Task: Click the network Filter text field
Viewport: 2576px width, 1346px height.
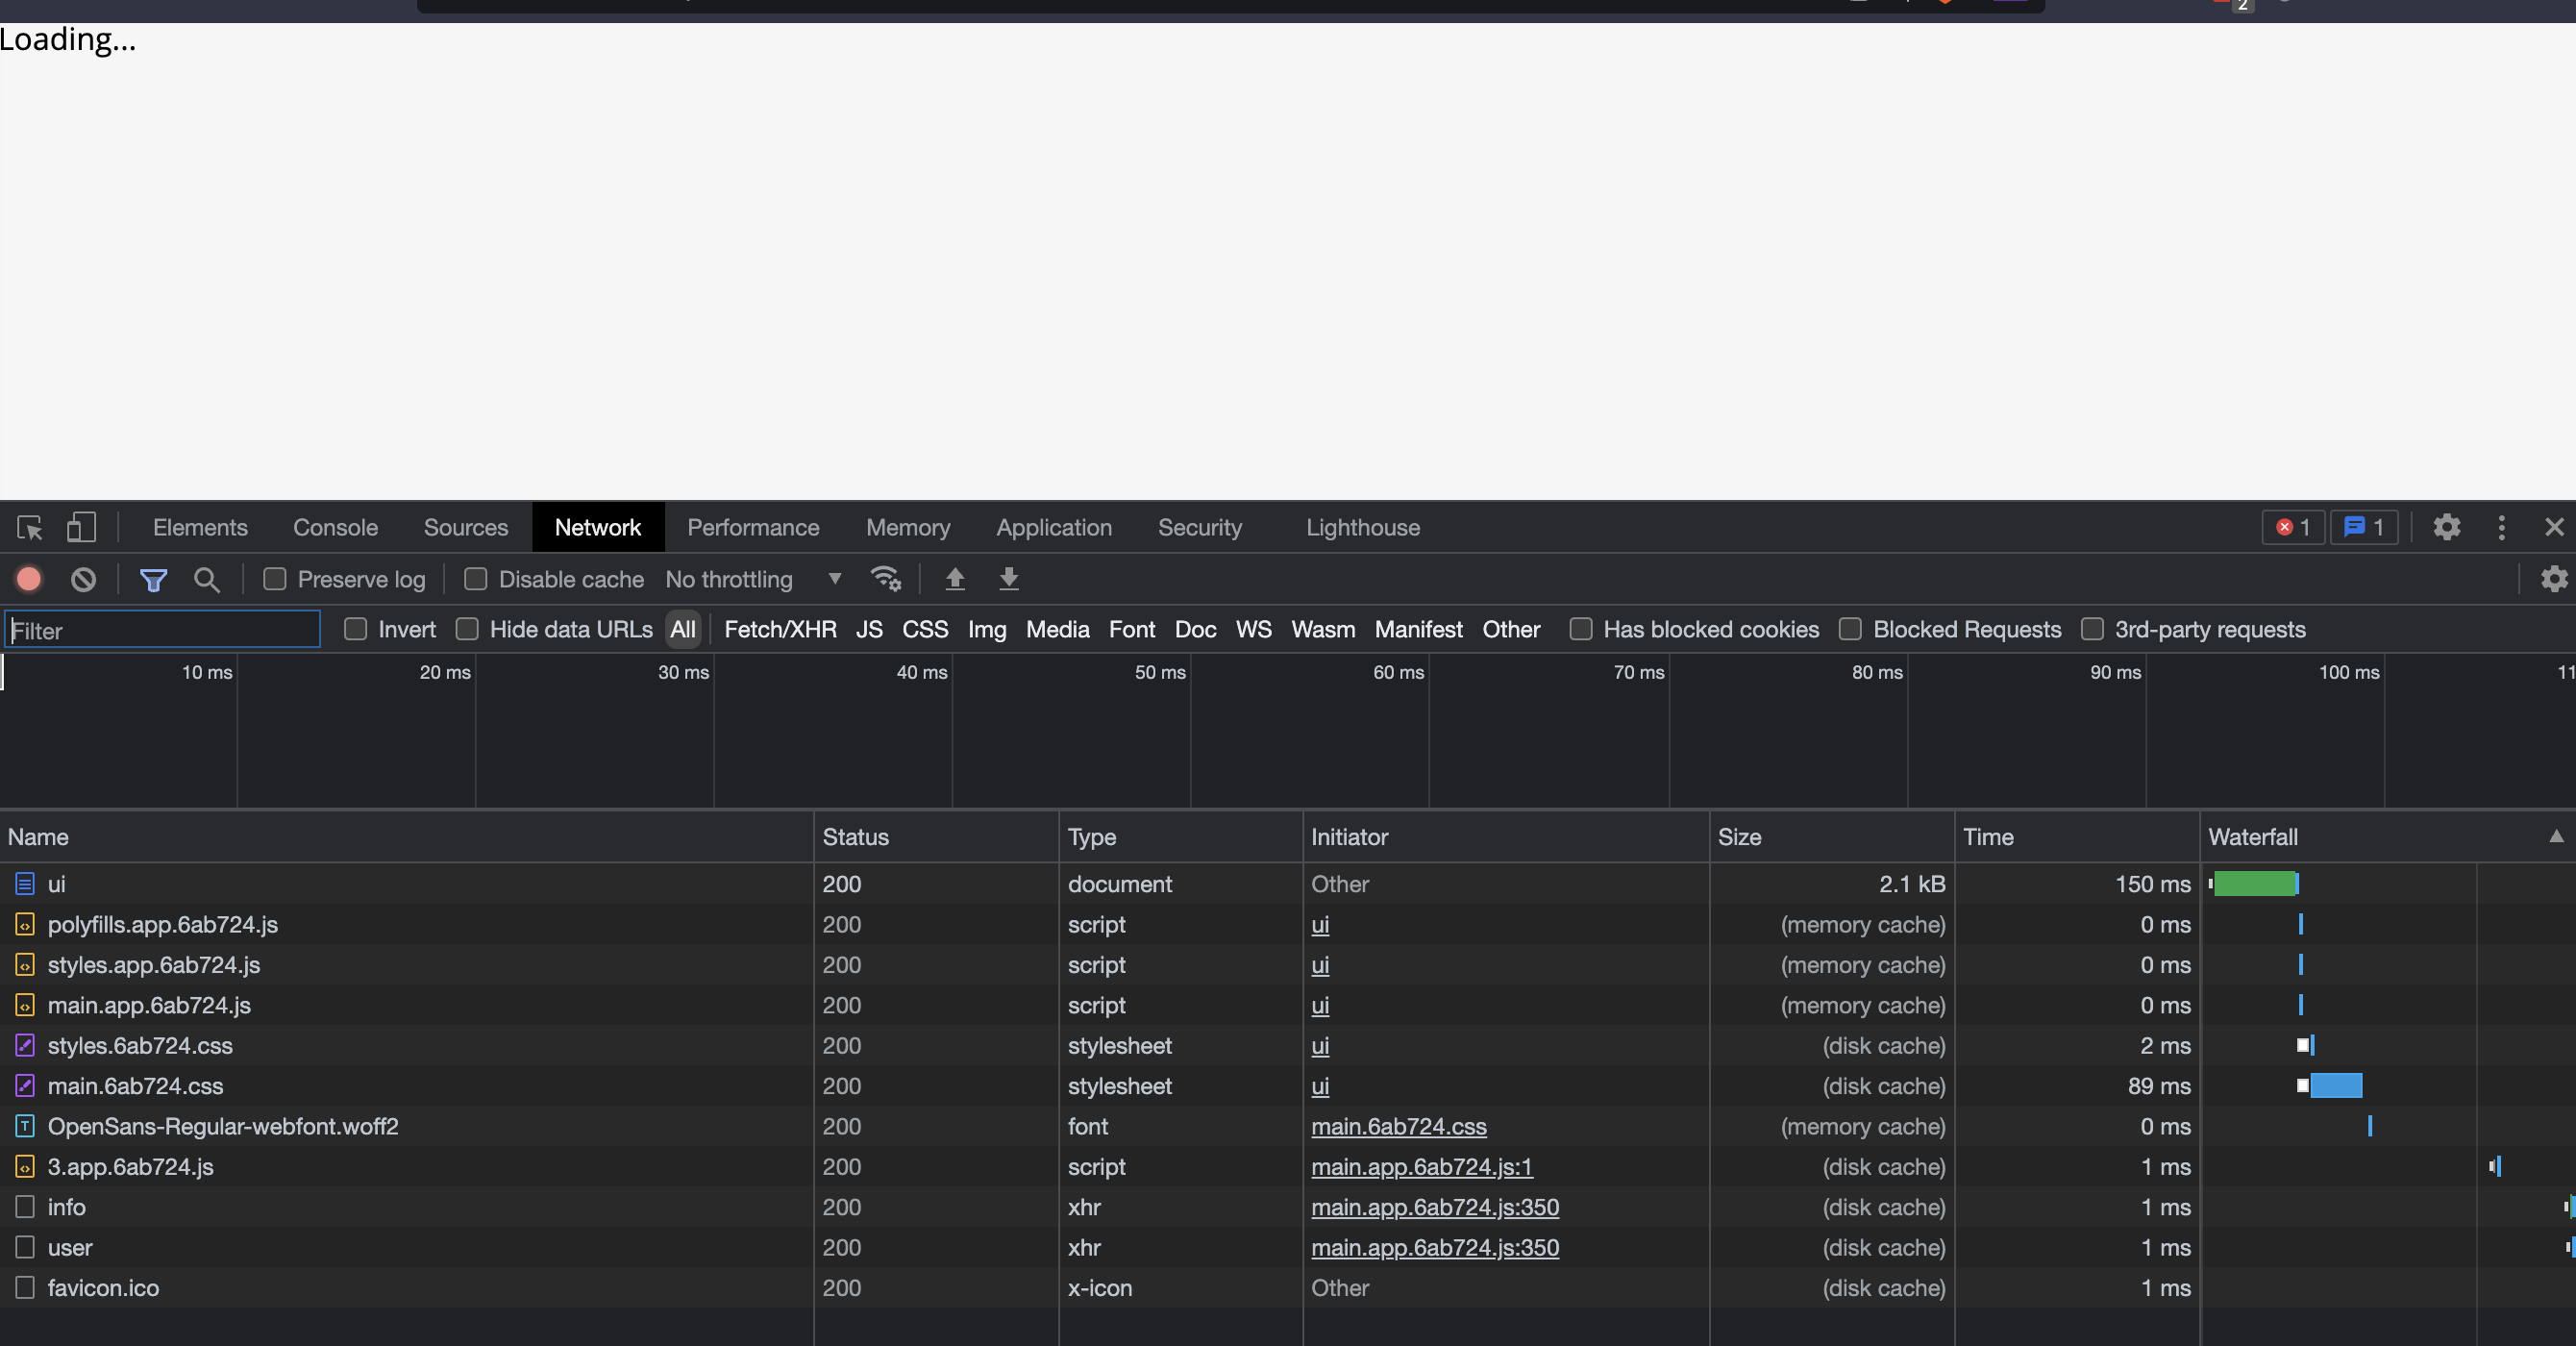Action: tap(162, 630)
